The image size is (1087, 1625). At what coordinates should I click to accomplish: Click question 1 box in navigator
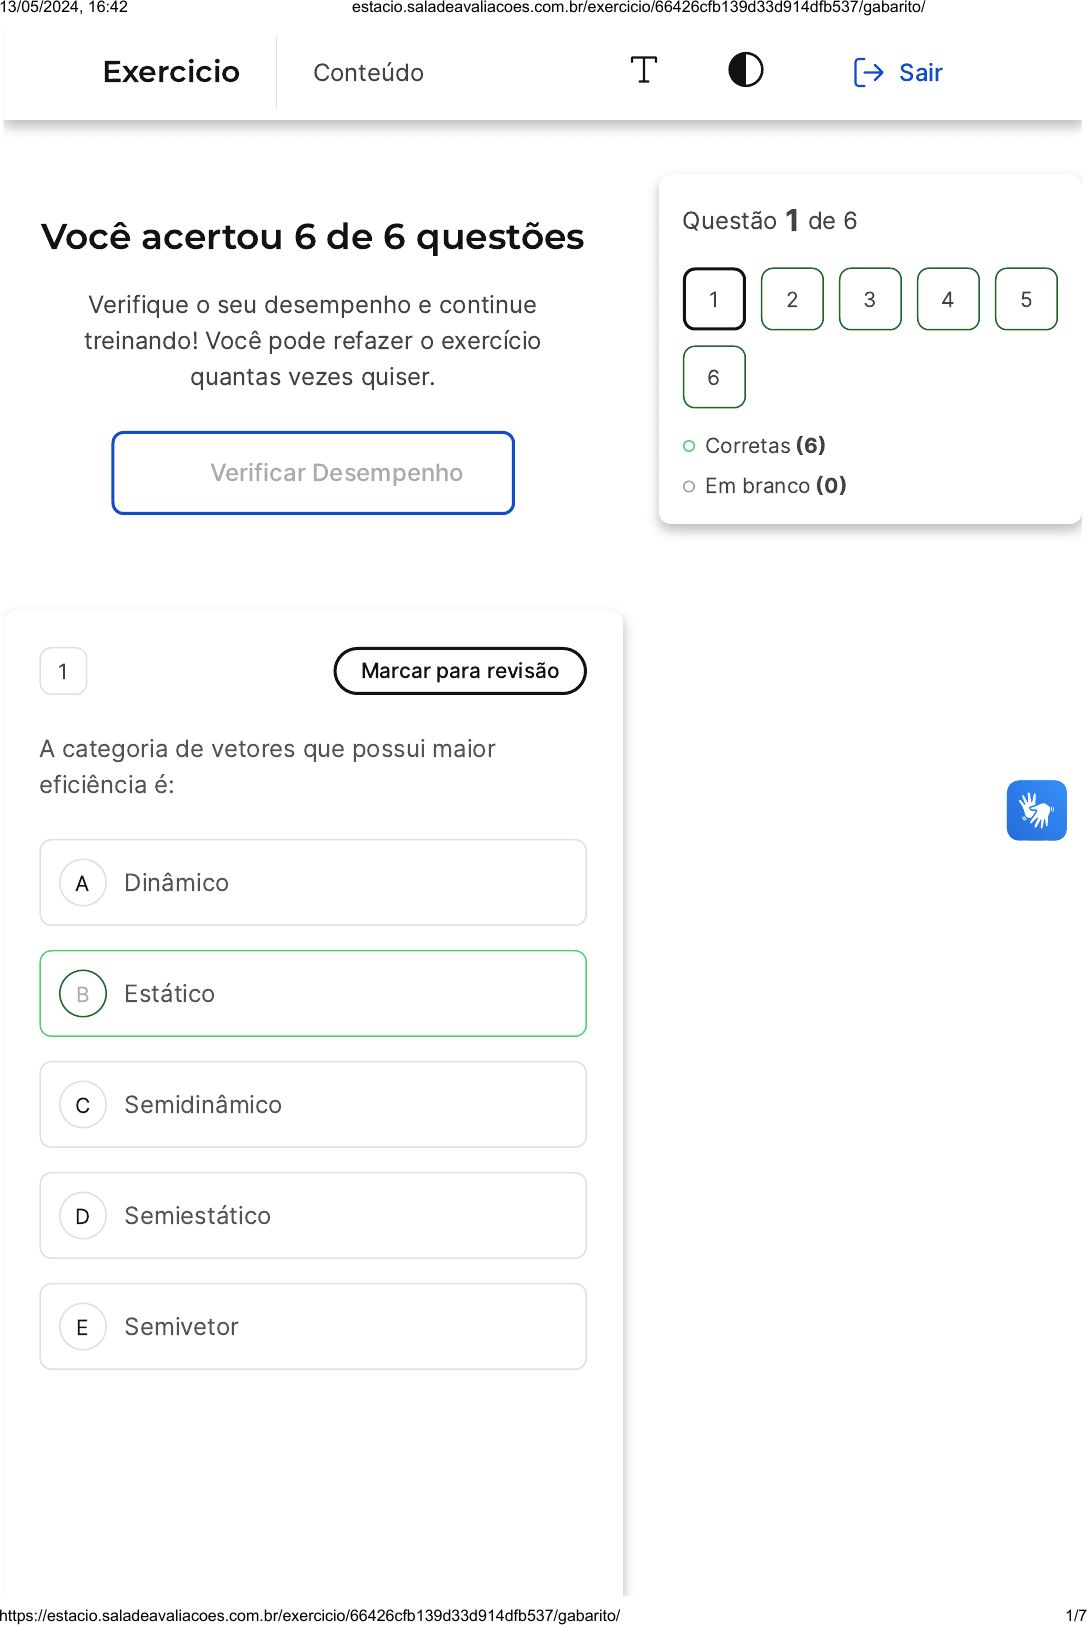pos(714,299)
